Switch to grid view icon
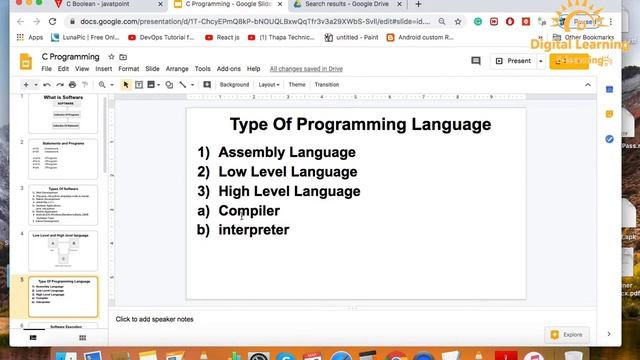640x360 pixels. click(x=82, y=338)
